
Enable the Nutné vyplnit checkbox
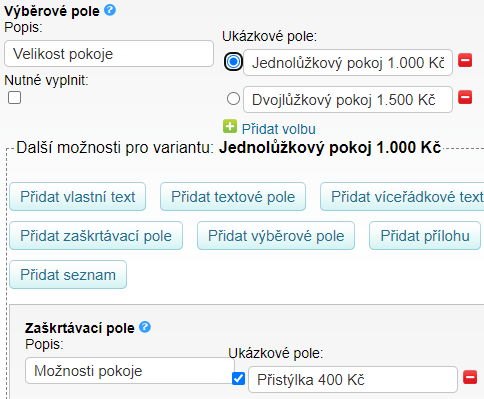click(14, 98)
